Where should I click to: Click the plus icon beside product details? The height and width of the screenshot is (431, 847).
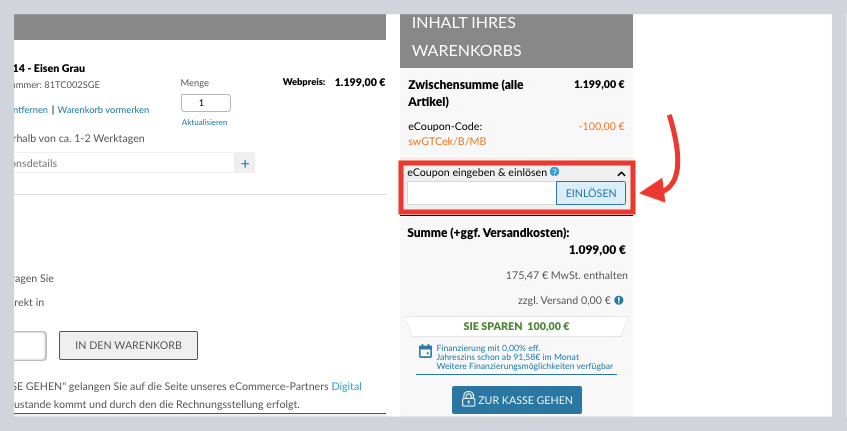(245, 162)
